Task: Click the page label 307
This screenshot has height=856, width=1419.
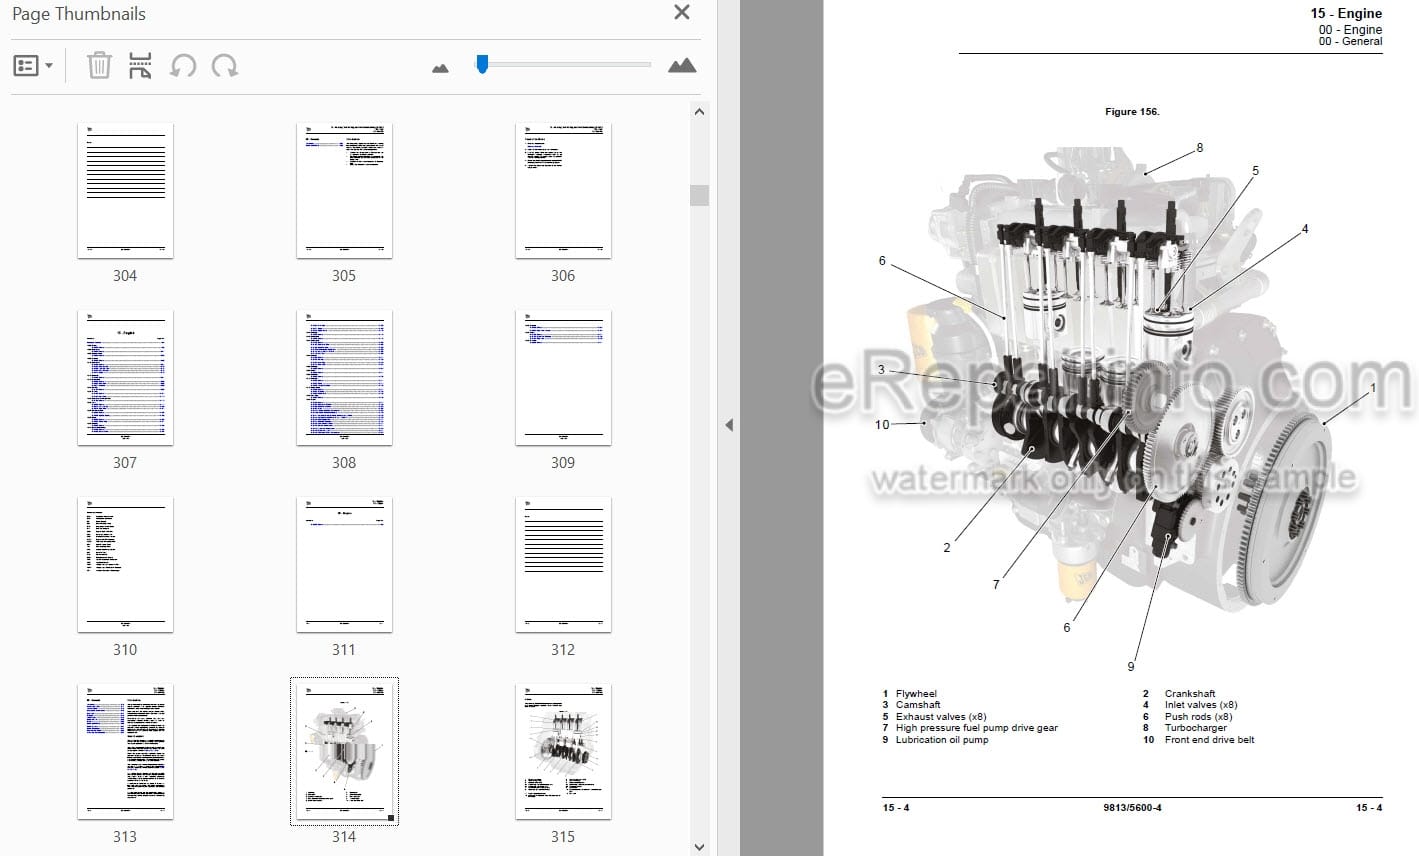Action: pos(125,463)
